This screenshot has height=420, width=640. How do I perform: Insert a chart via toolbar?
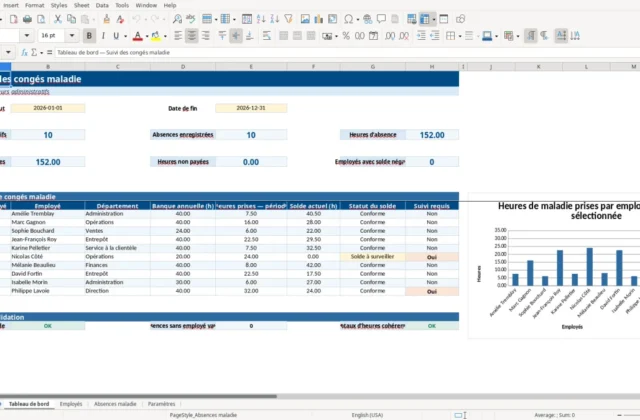(x=318, y=19)
